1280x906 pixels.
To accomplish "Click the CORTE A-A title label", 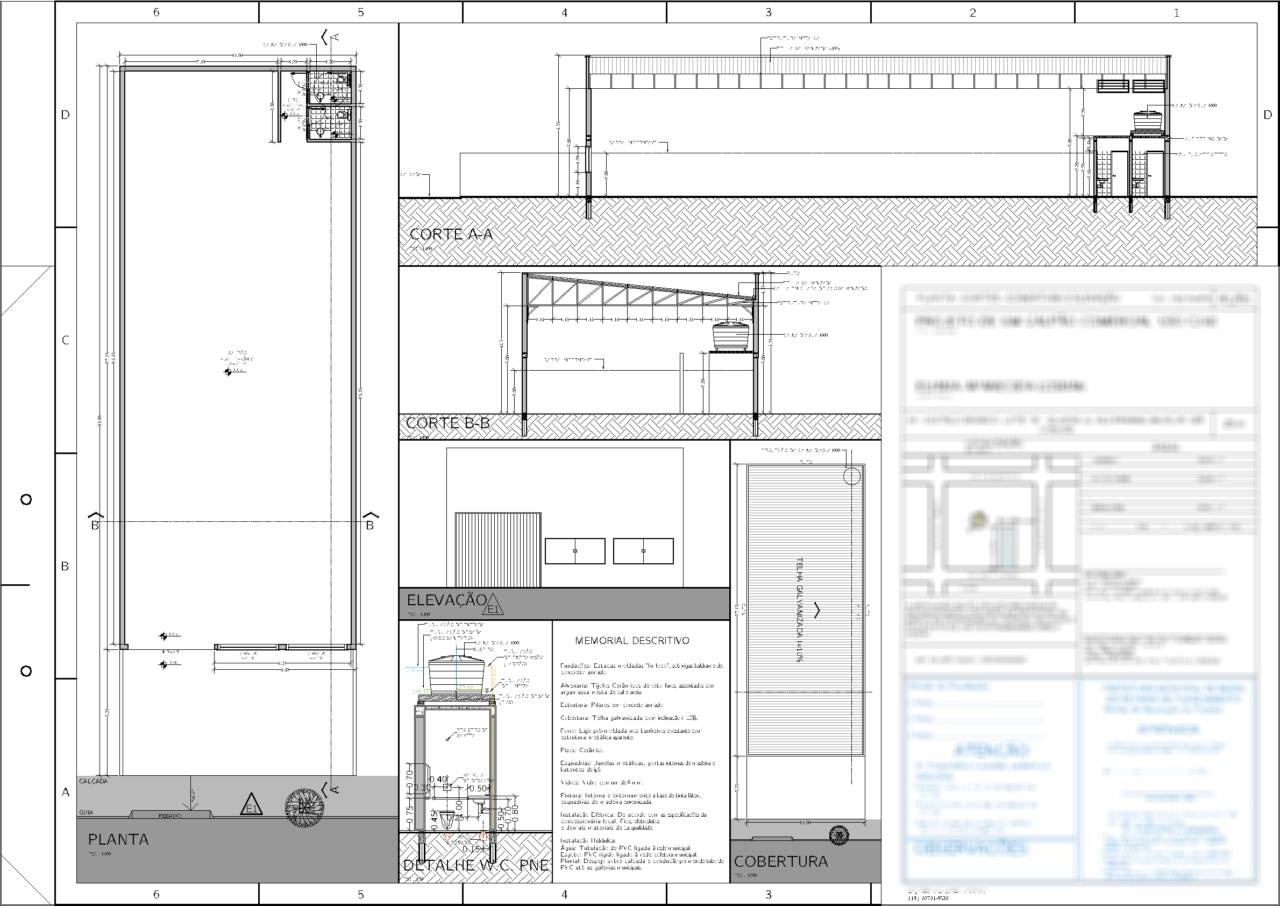I will [450, 234].
